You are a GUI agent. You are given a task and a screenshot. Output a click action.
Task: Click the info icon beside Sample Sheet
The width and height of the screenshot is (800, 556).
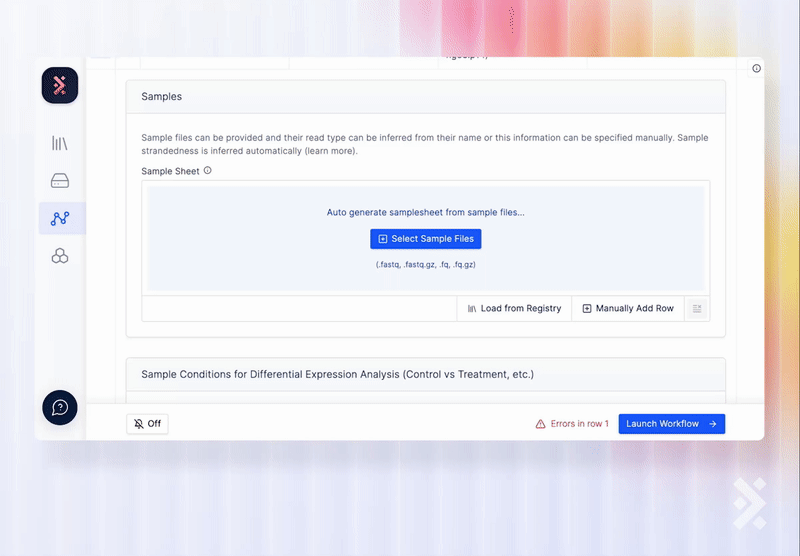[208, 170]
